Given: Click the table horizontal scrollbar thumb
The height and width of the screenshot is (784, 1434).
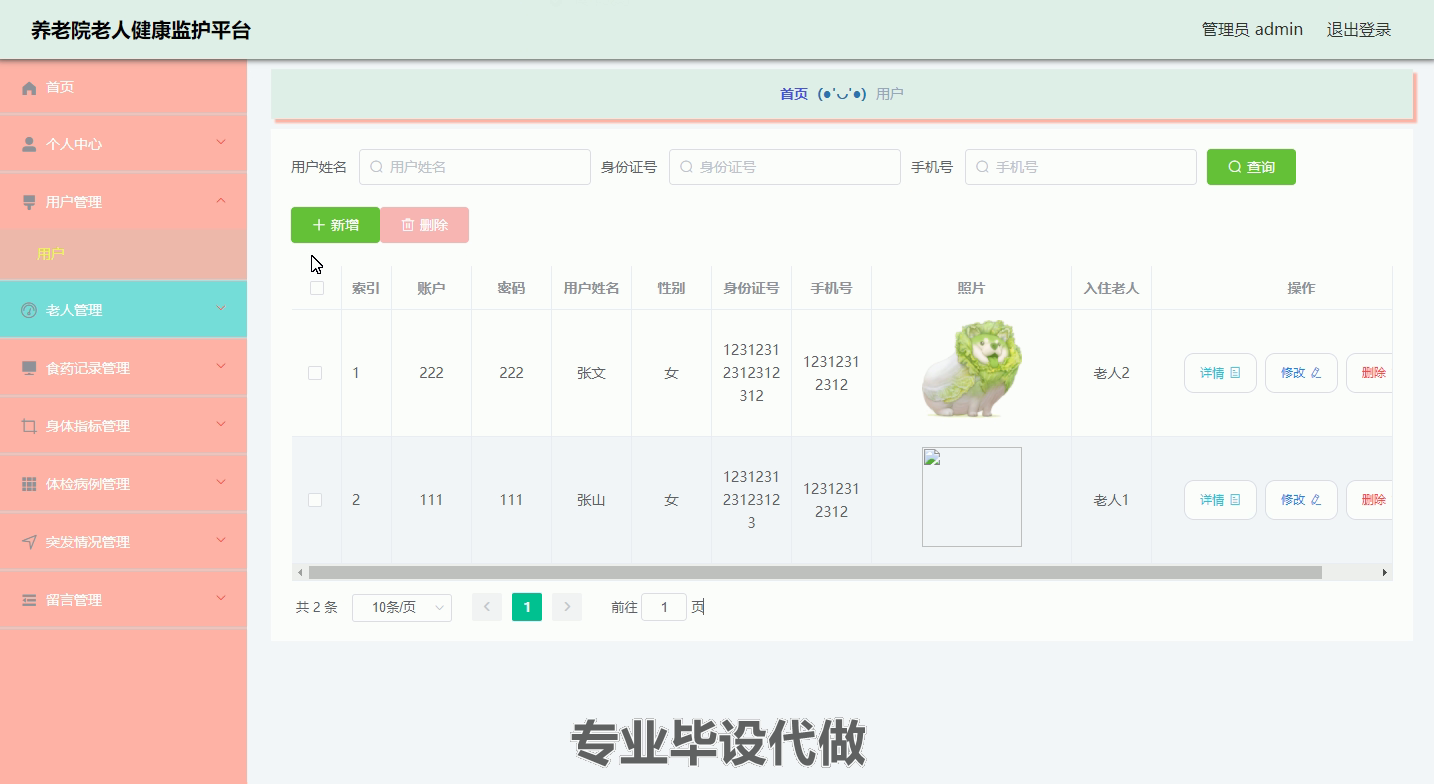Looking at the screenshot, I should pos(815,573).
